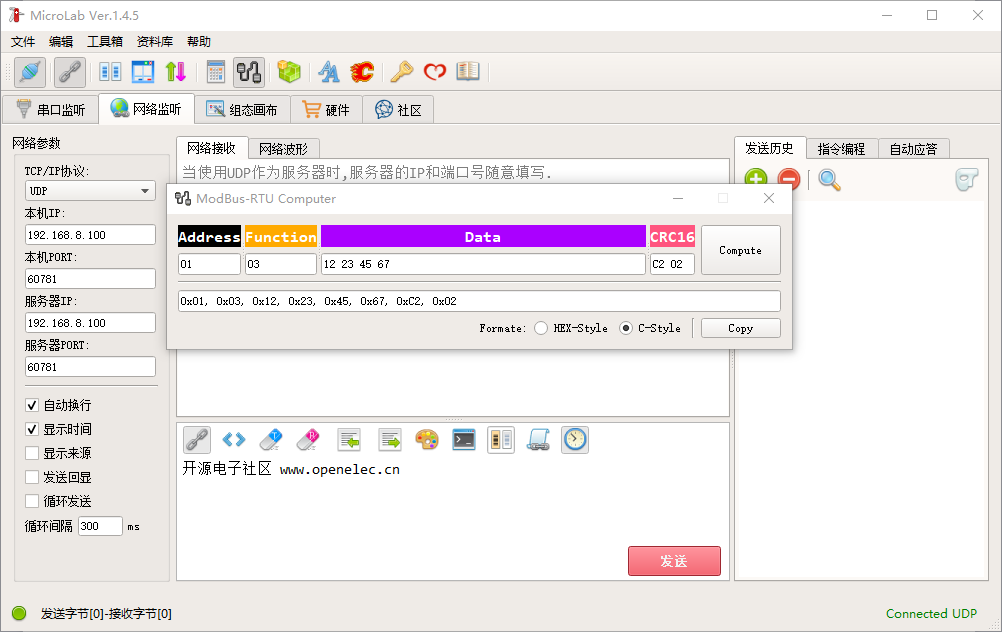Screen dimensions: 1002x632
Task: Click the document with right green arrow icon
Action: pos(390,440)
